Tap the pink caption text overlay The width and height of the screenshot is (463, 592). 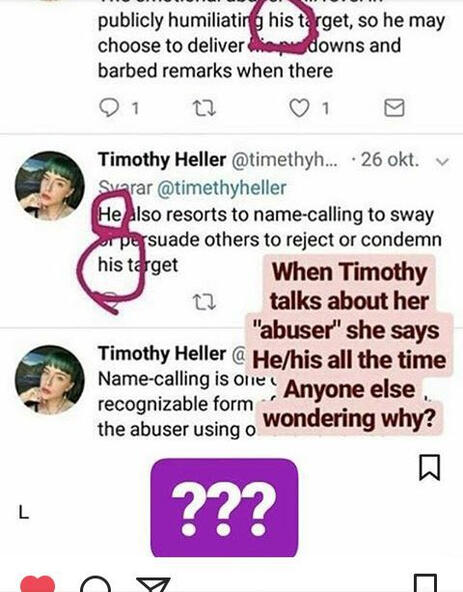click(x=349, y=345)
